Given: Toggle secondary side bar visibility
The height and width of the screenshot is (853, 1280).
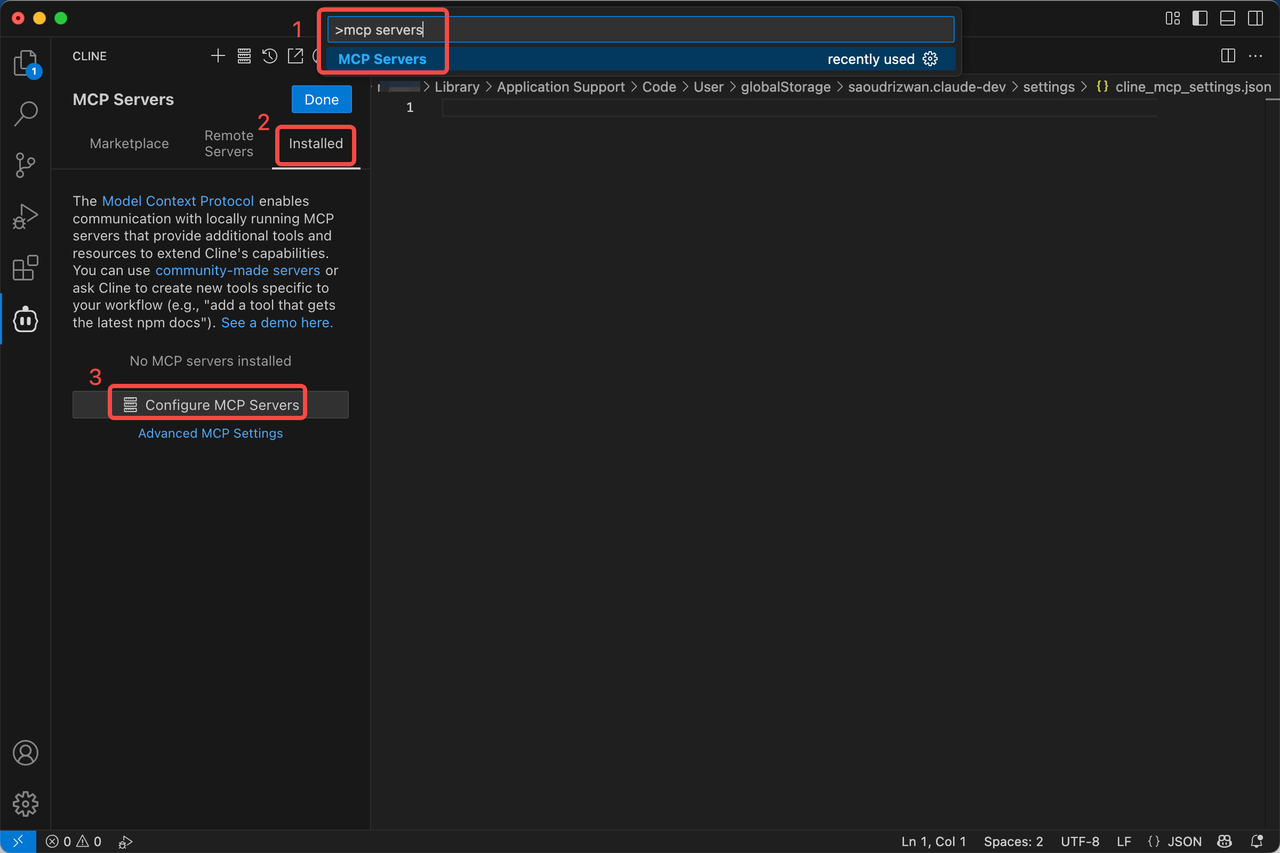Looking at the screenshot, I should pos(1255,18).
